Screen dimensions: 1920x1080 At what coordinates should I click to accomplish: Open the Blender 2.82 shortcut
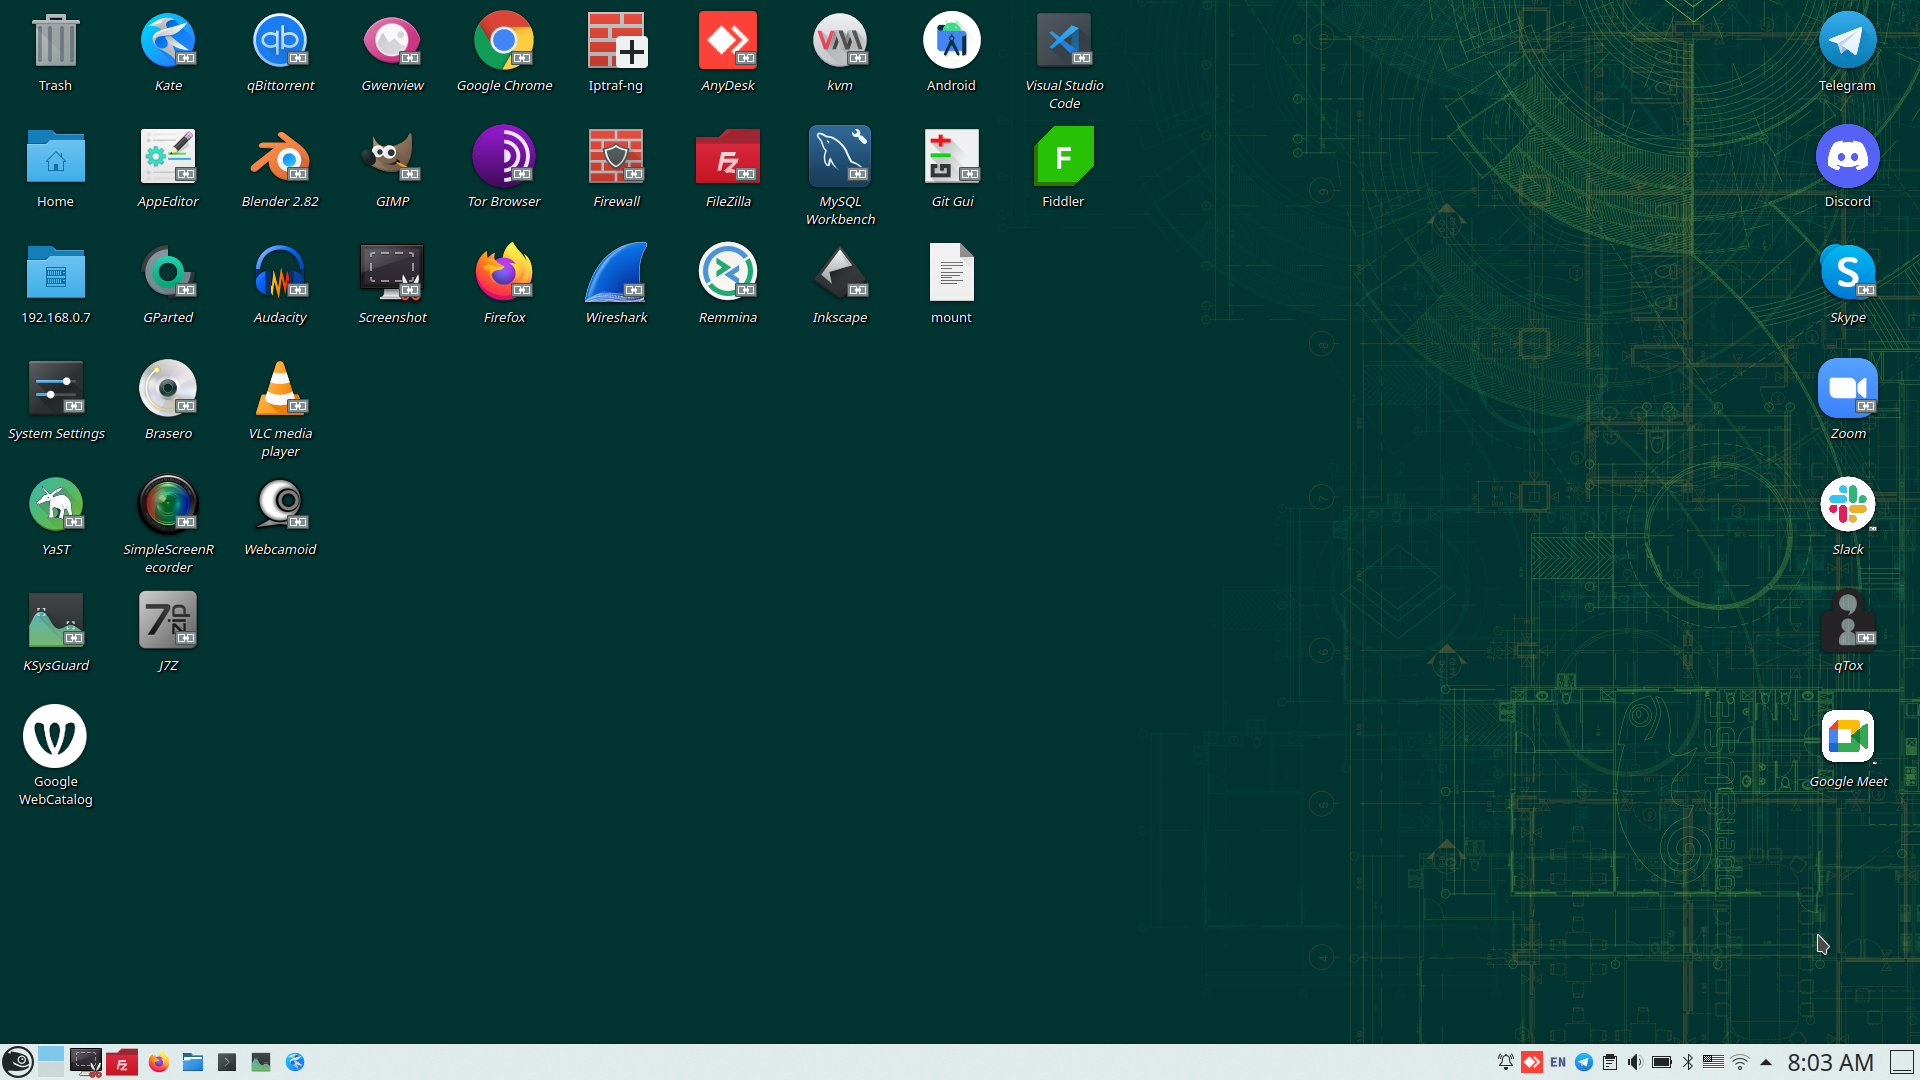(280, 157)
